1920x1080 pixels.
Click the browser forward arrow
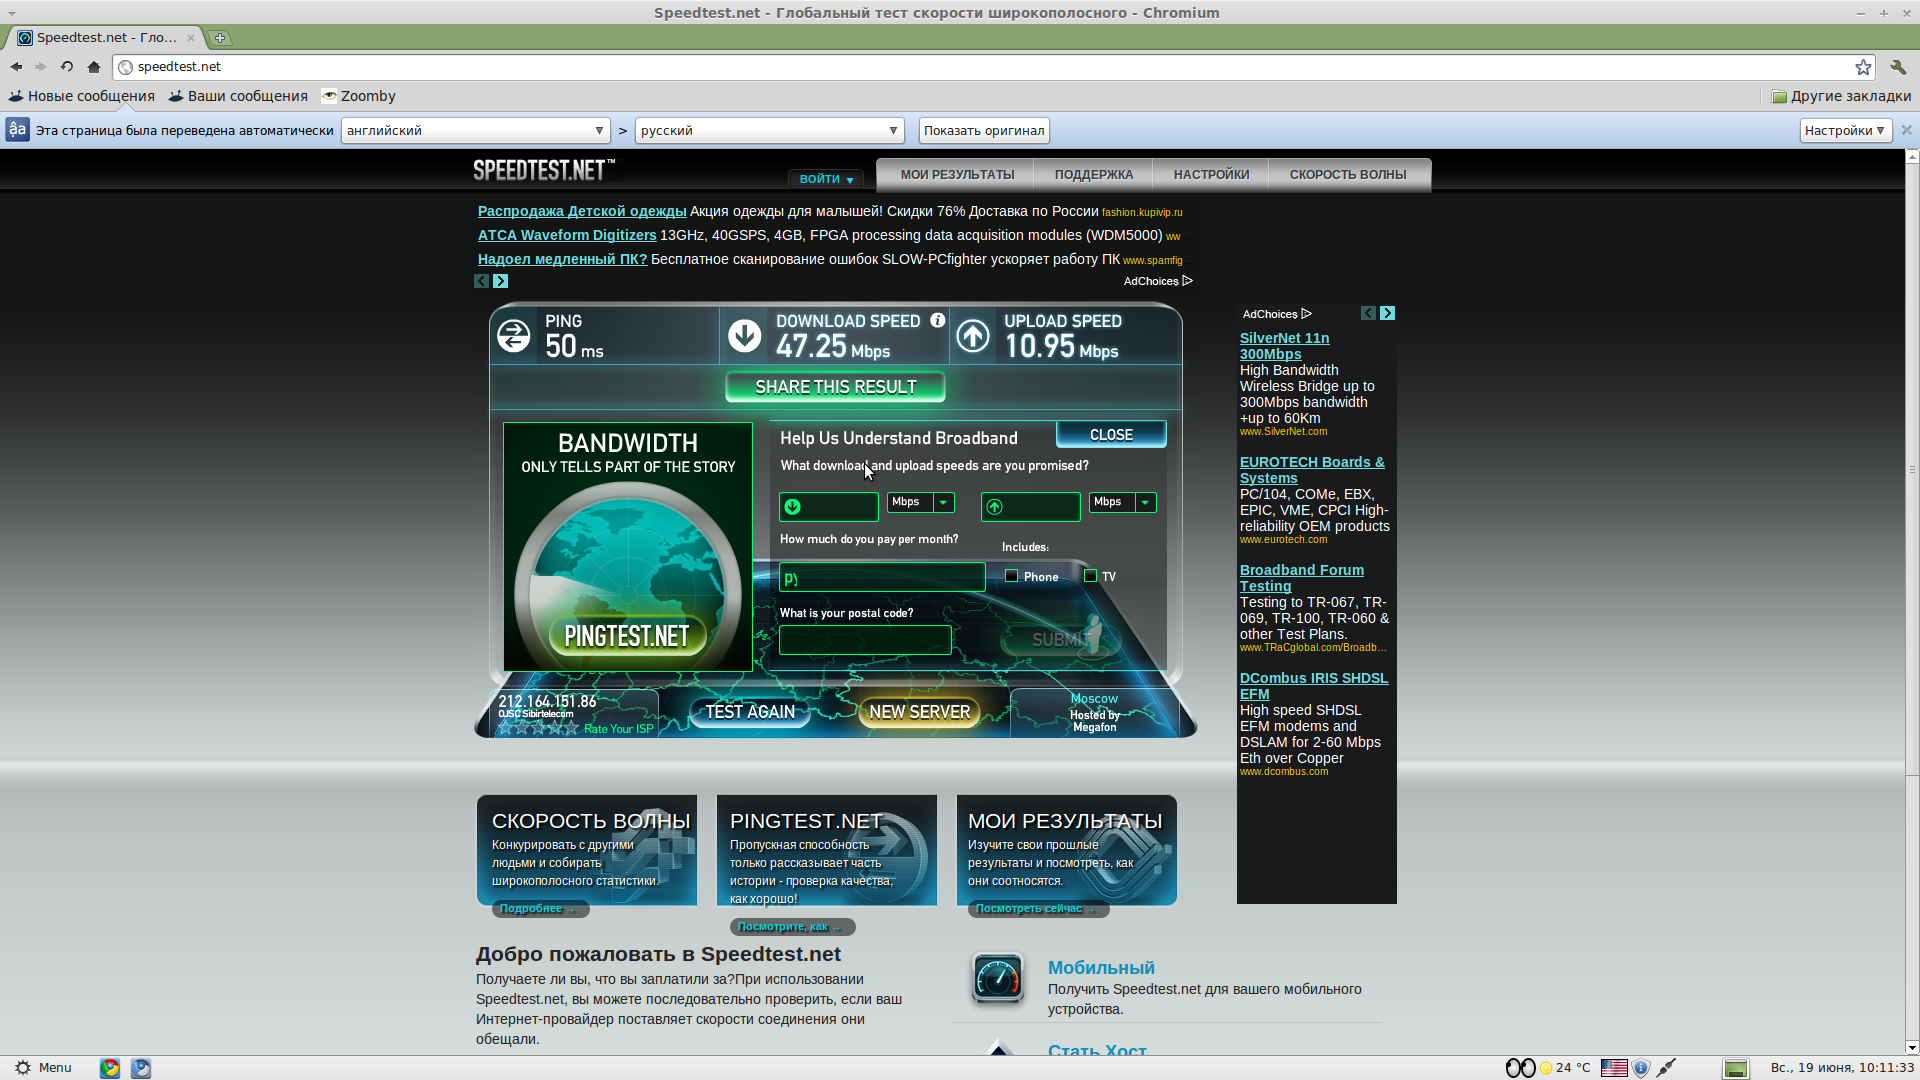41,67
